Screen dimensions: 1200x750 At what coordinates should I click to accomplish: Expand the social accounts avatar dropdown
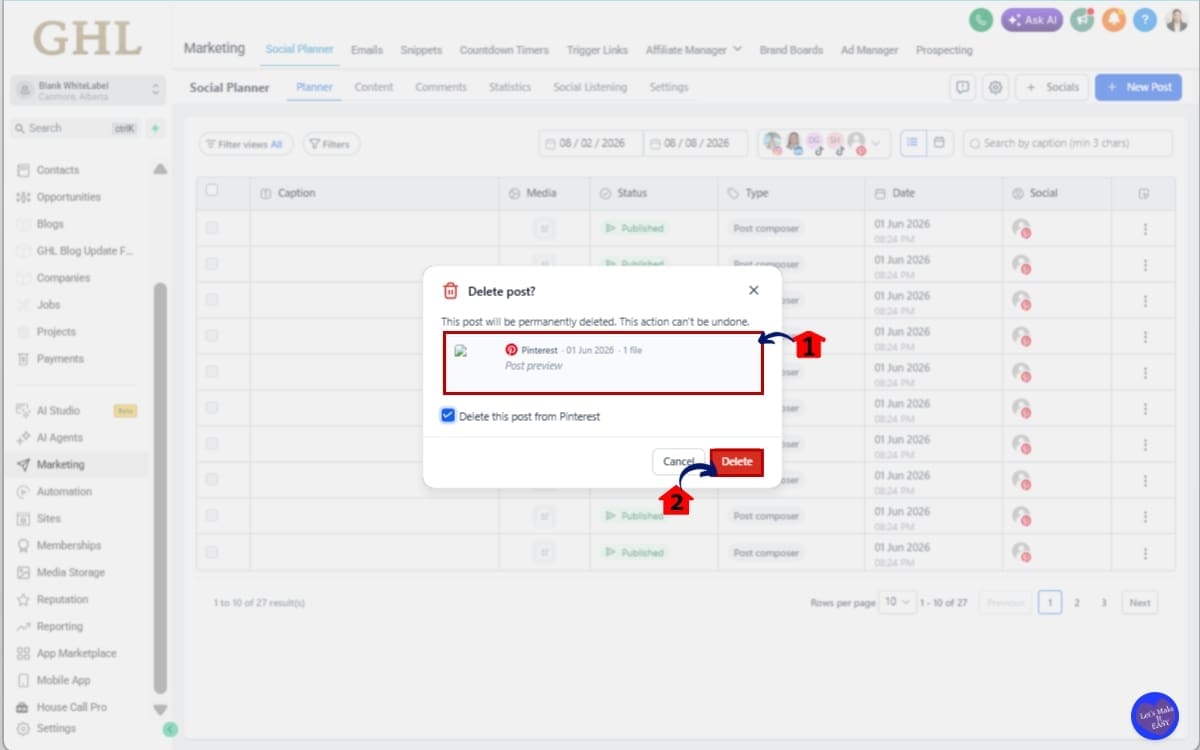point(878,143)
